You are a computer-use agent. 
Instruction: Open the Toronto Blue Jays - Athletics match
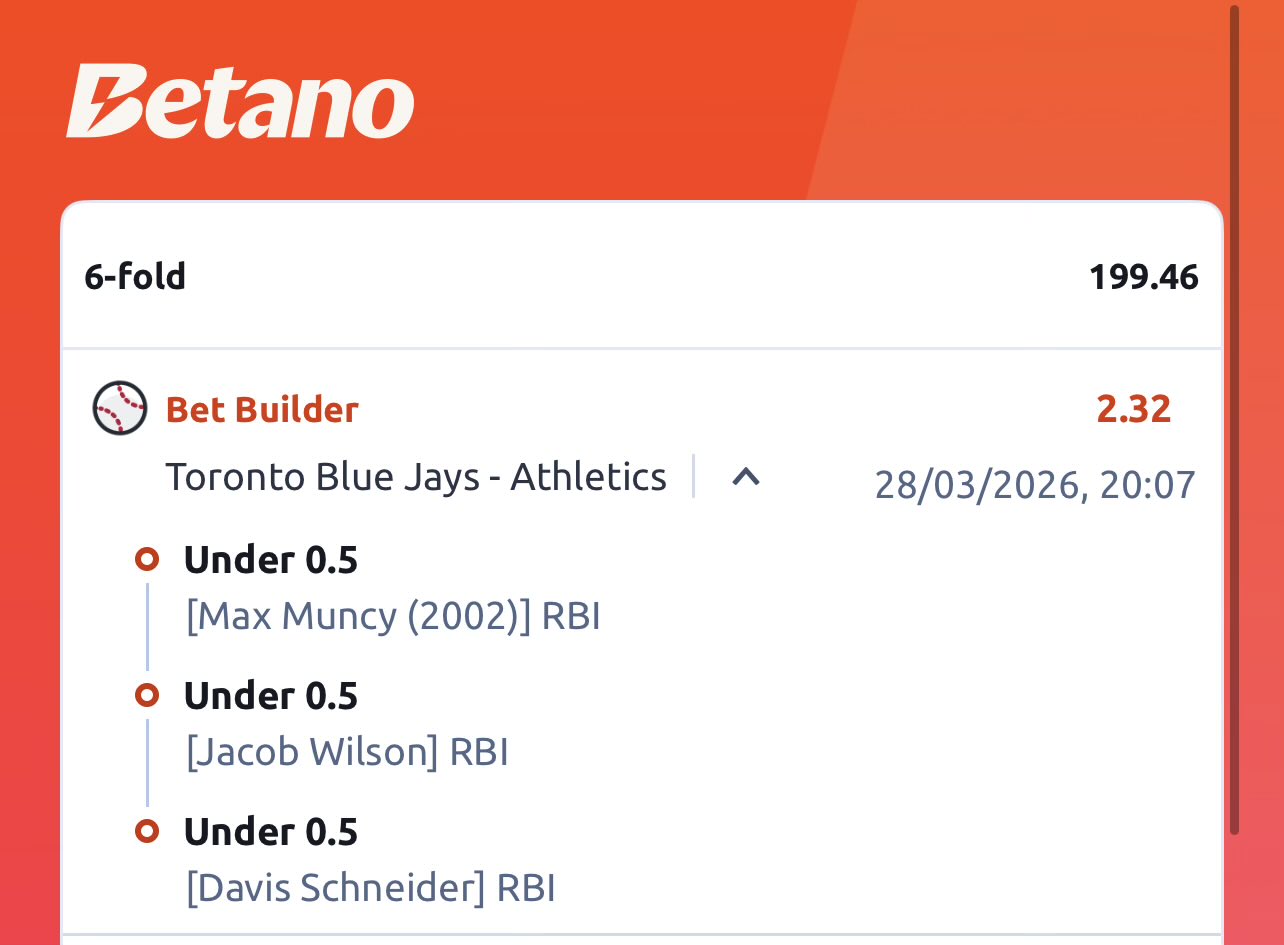point(416,477)
